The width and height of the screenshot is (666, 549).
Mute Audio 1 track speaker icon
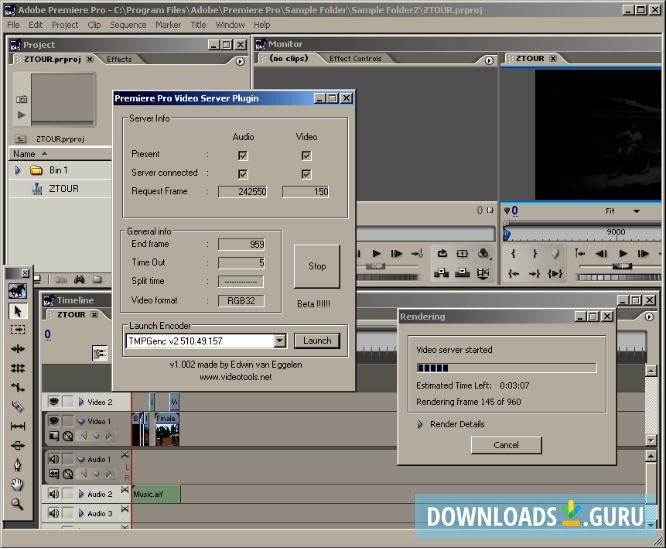coord(54,459)
